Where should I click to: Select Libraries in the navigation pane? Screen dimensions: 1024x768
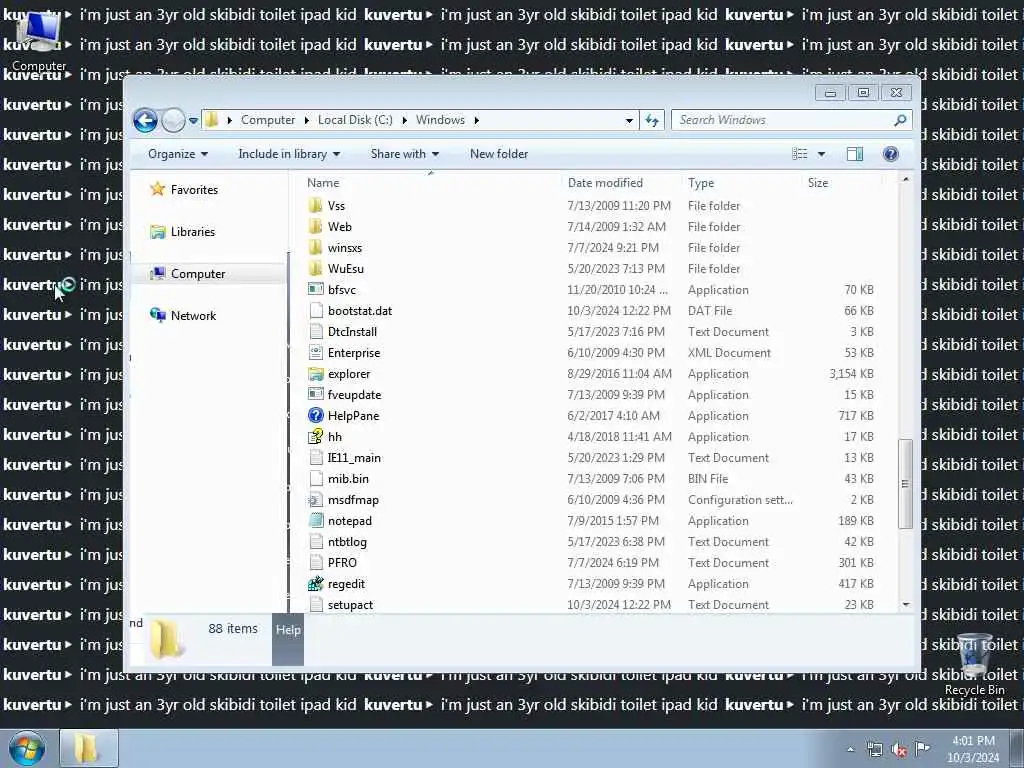click(193, 232)
